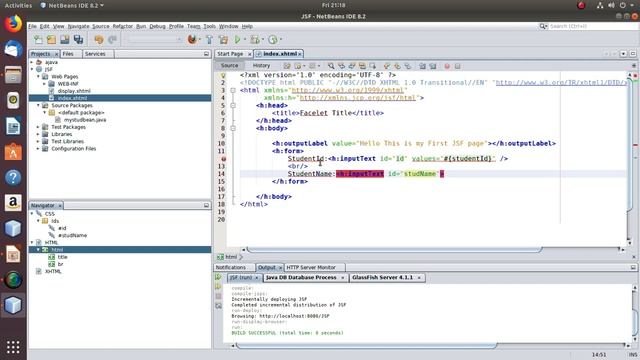
Task: Click the Open Project toolbar icon
Action: [x=65, y=40]
